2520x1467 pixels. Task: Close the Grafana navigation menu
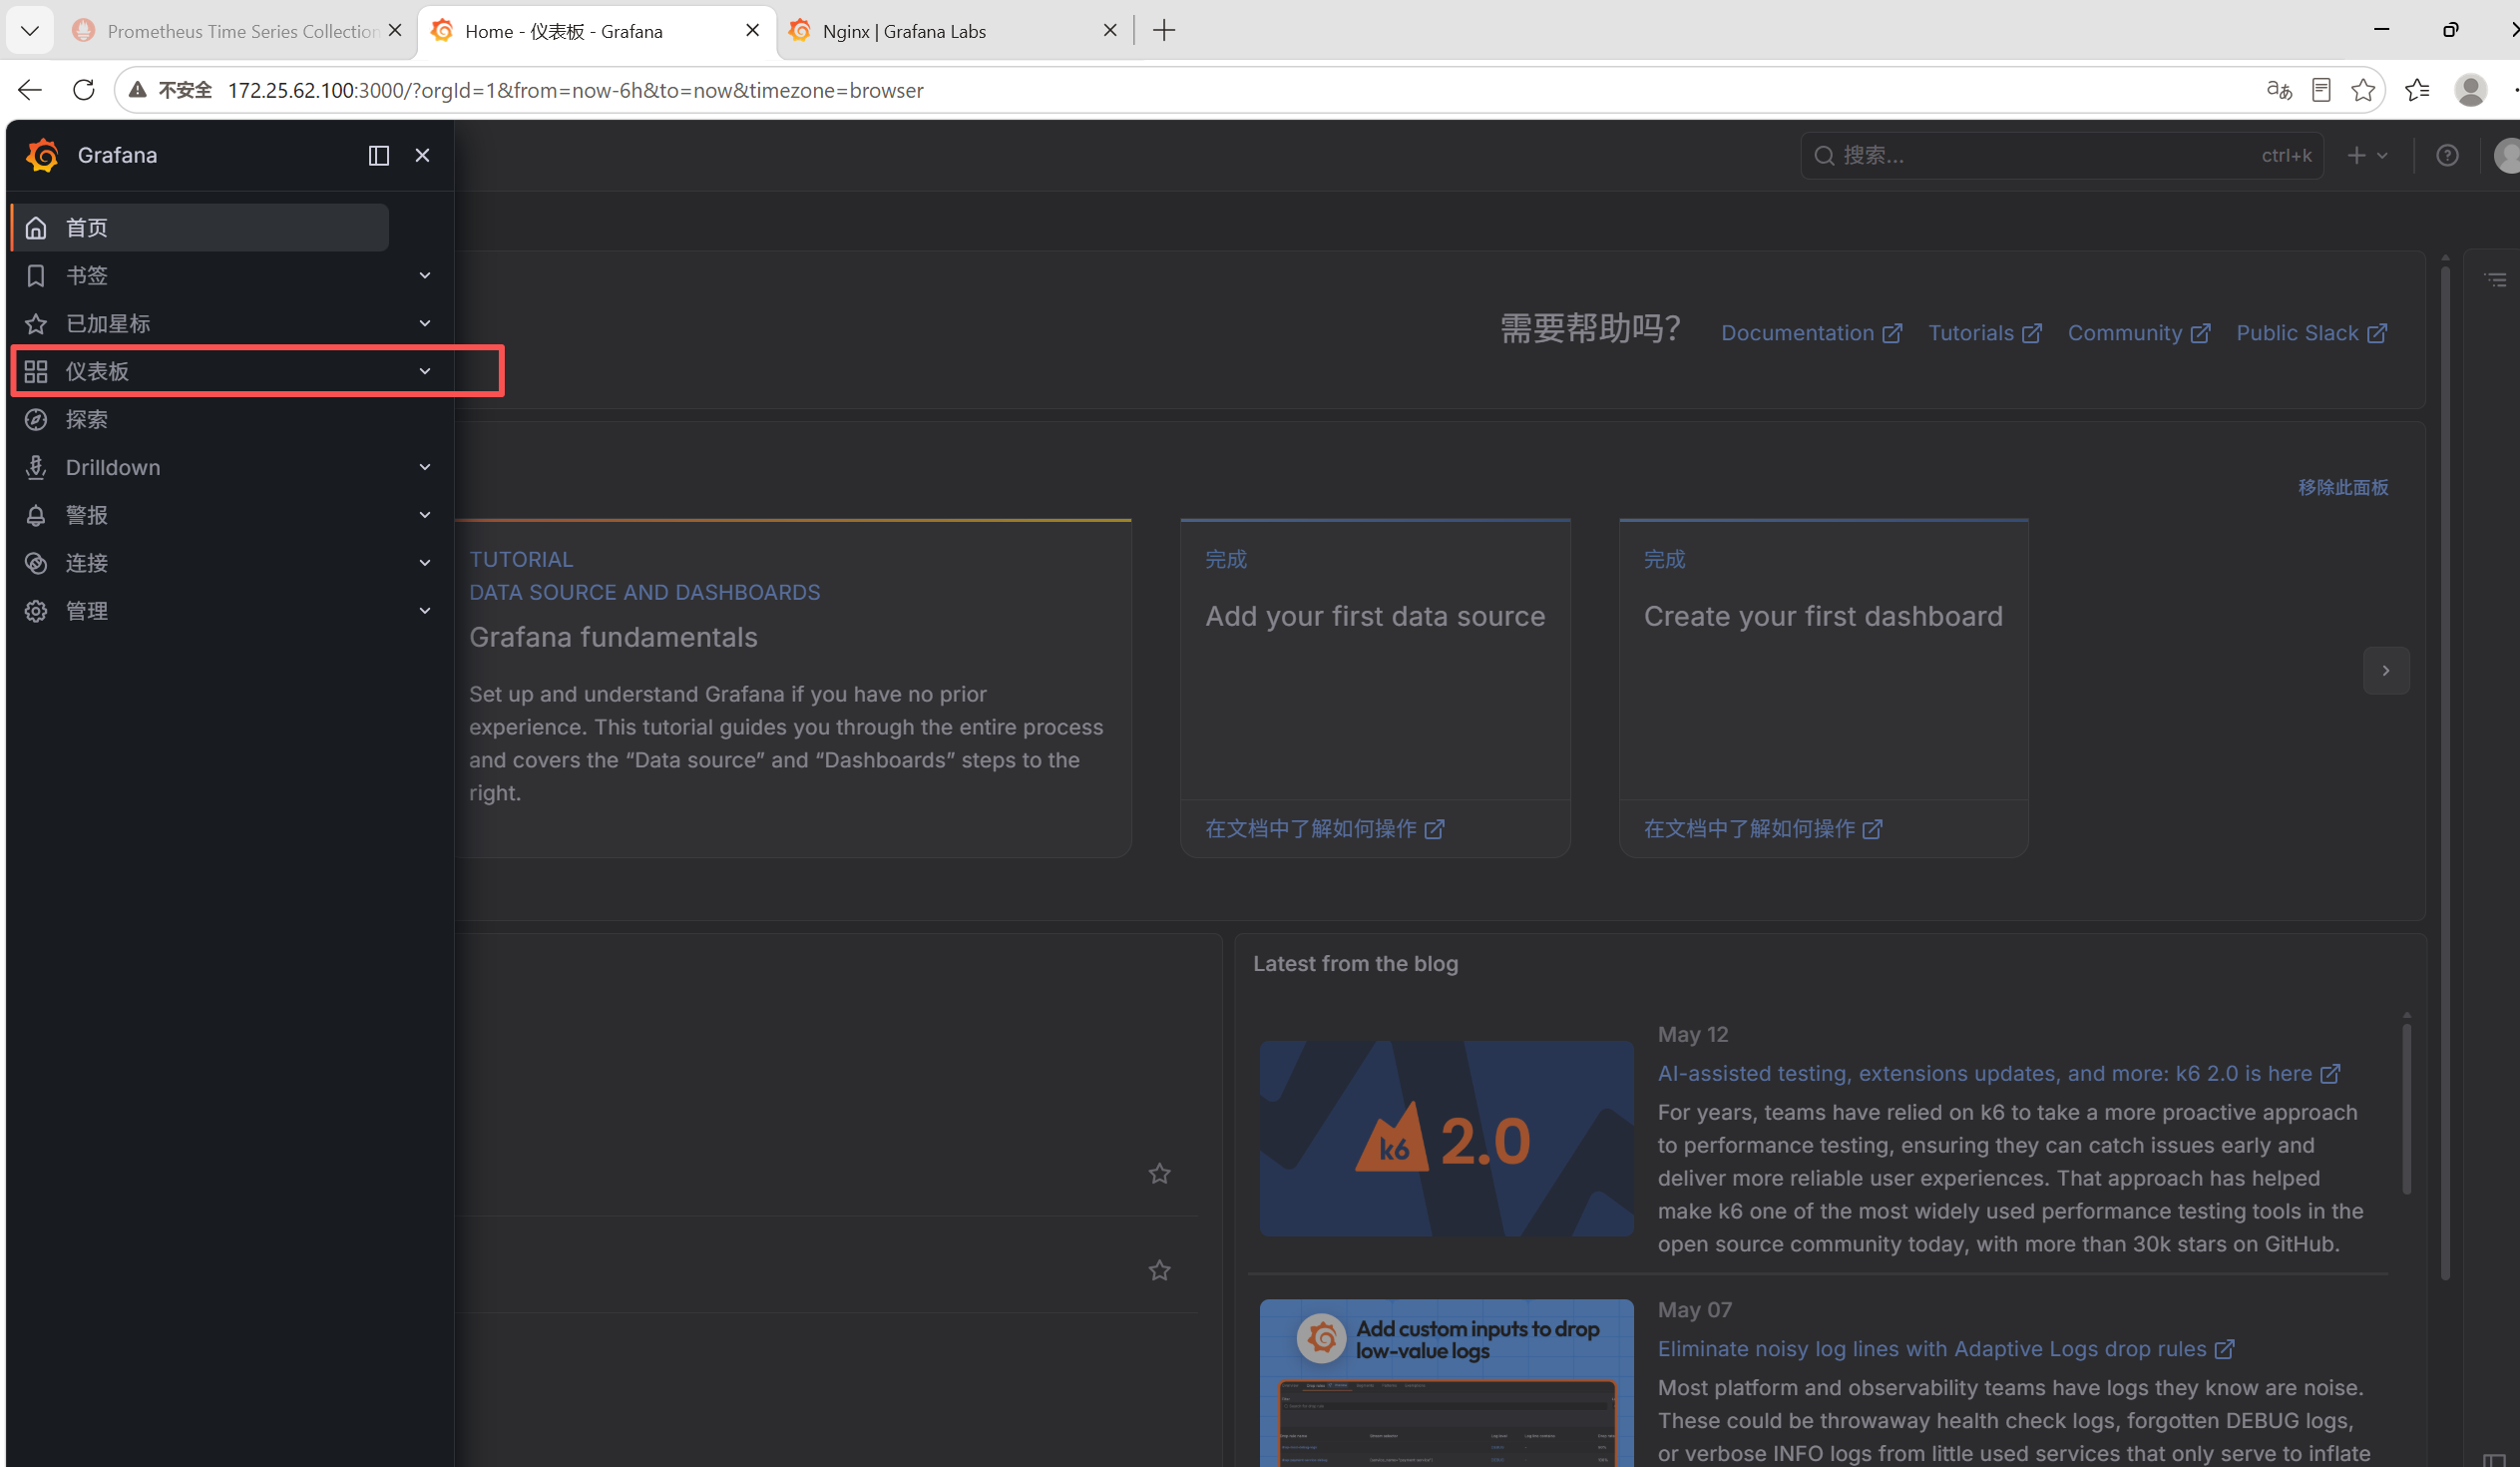(x=422, y=155)
